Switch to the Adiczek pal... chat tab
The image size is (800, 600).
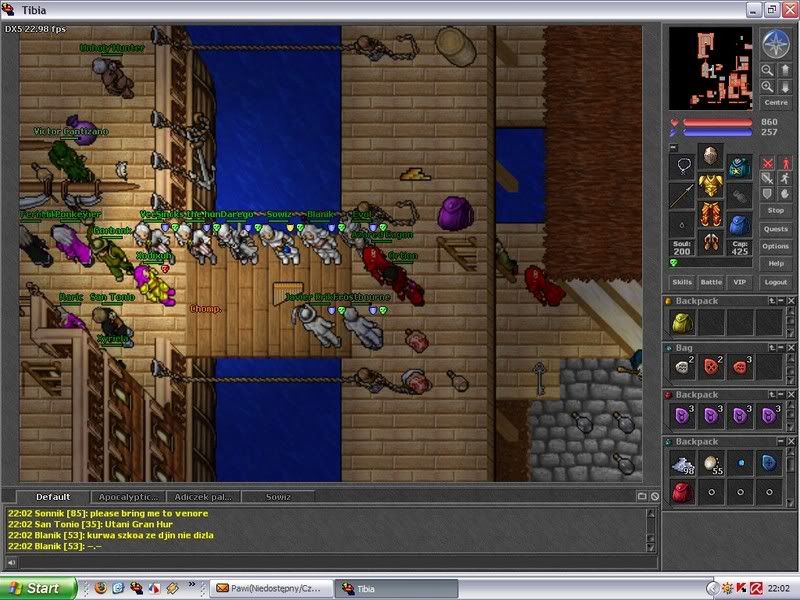[203, 497]
